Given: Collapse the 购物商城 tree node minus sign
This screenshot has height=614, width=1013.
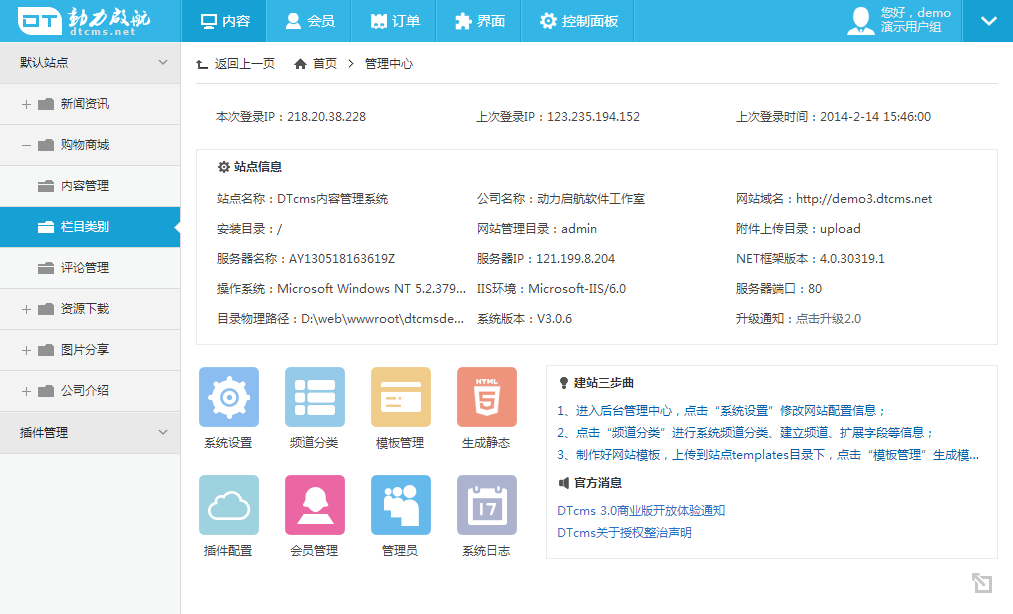Looking at the screenshot, I should pyautogui.click(x=26, y=145).
